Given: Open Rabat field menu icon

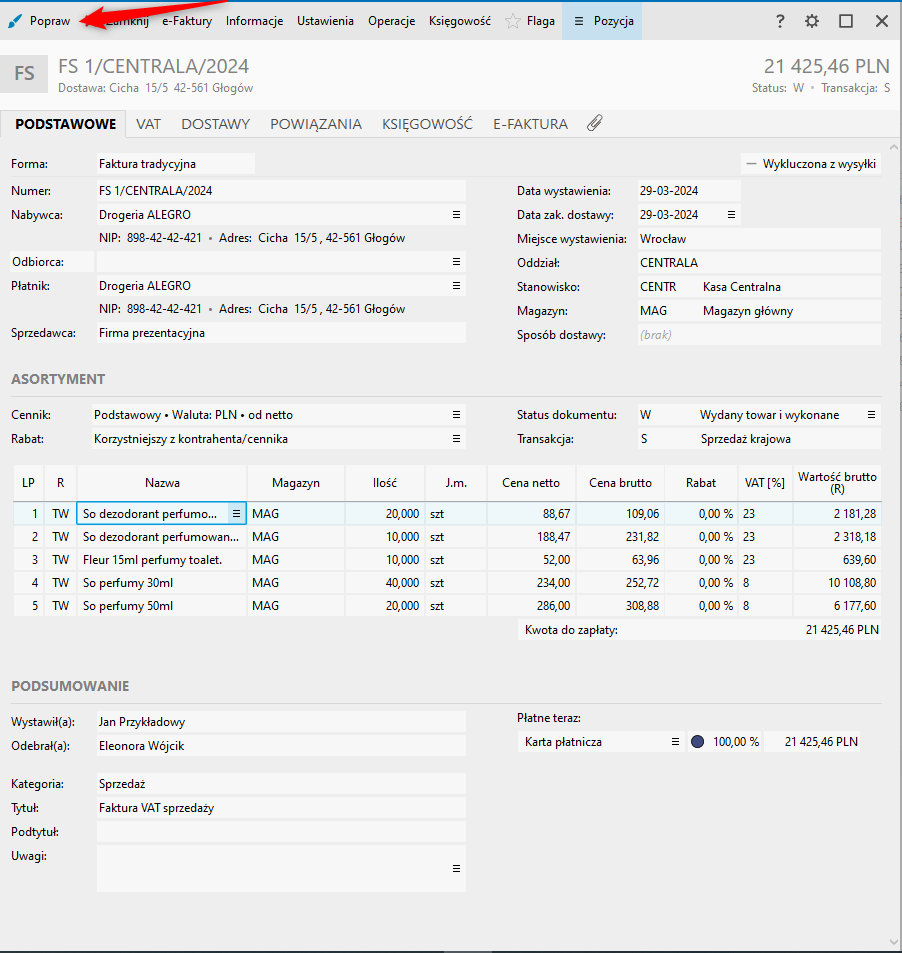Looking at the screenshot, I should [456, 439].
